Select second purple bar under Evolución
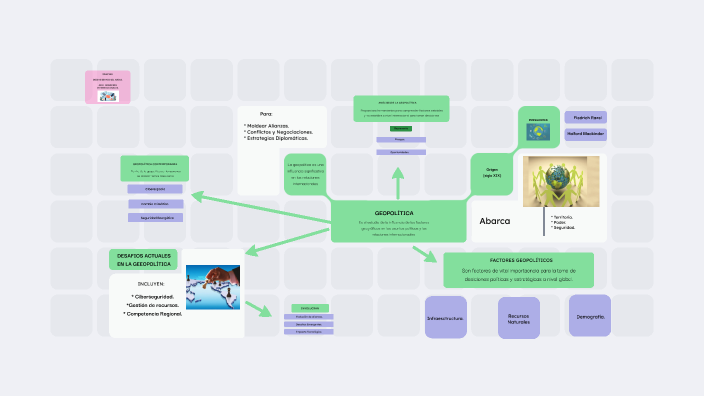This screenshot has width=704, height=396. point(309,324)
